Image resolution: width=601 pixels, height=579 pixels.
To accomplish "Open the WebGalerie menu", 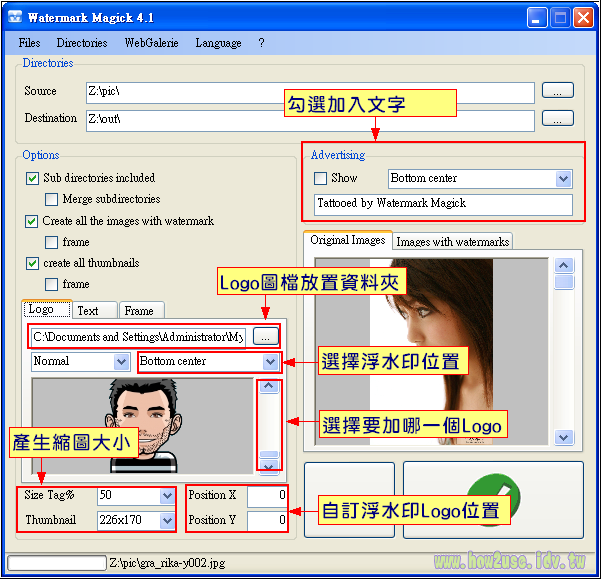I will coord(151,43).
